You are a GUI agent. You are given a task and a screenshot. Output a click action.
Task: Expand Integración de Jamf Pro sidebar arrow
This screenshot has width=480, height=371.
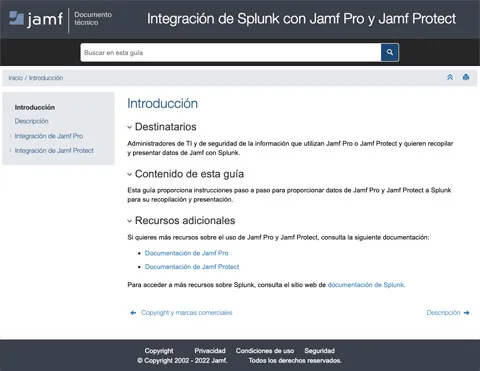[10, 136]
